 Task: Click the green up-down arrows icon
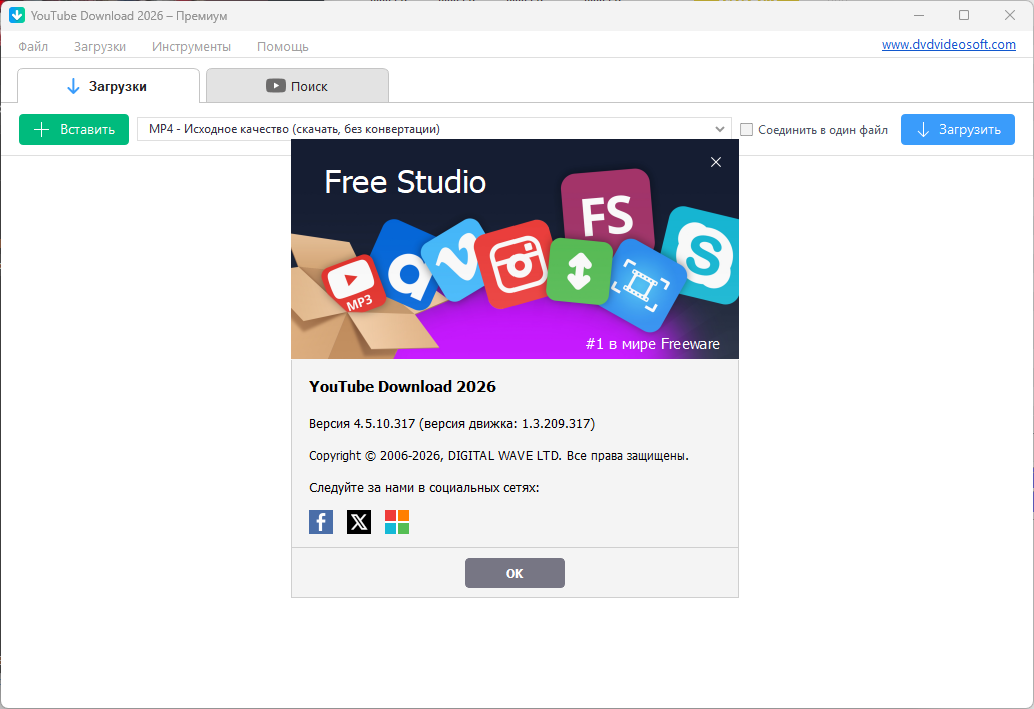point(579,272)
